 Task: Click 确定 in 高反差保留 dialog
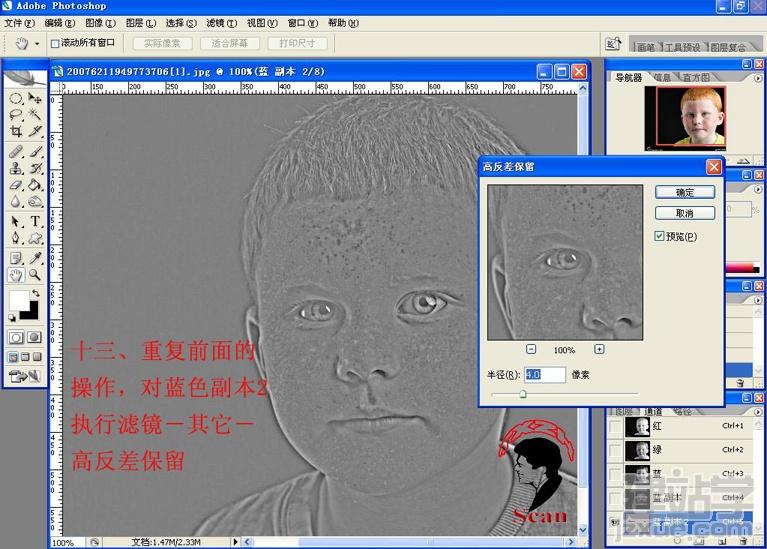point(685,192)
